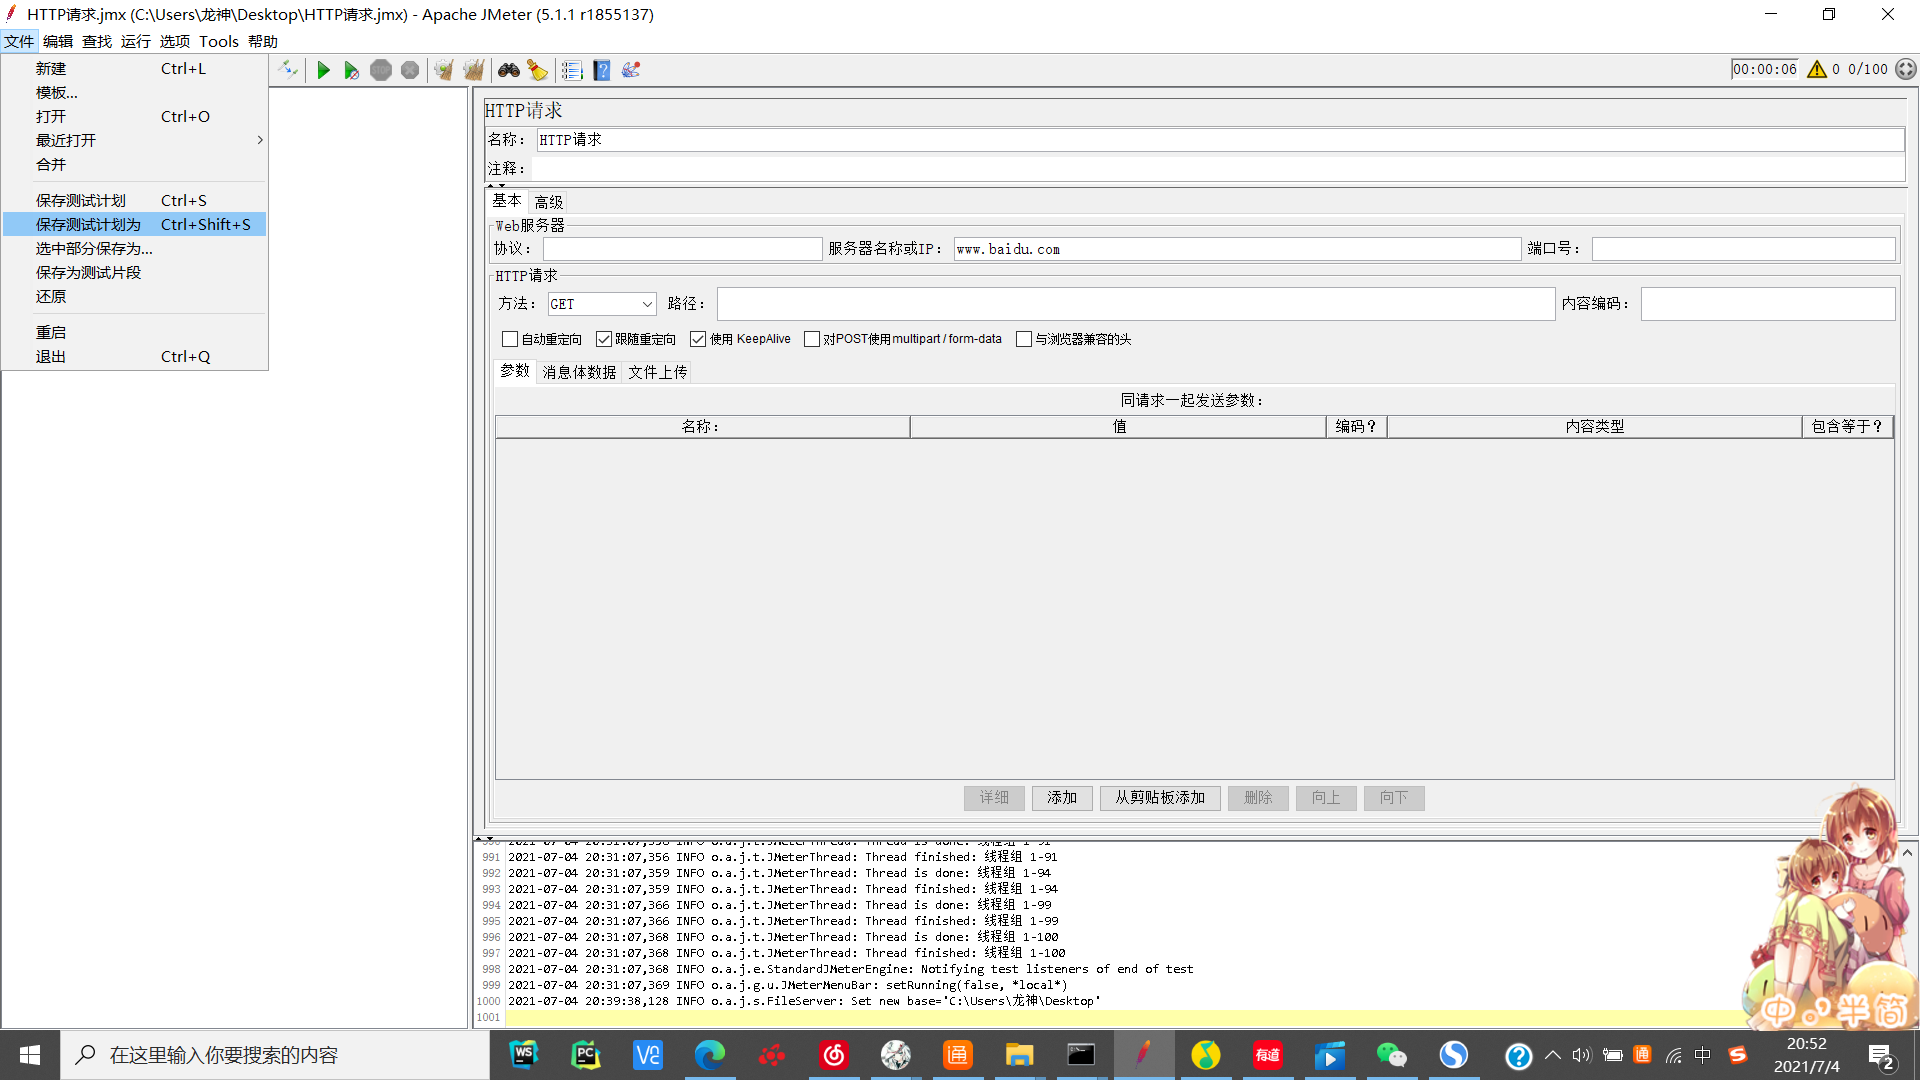Switch to the 消息体数据 tab
Viewport: 1920px width, 1080px height.
[579, 372]
